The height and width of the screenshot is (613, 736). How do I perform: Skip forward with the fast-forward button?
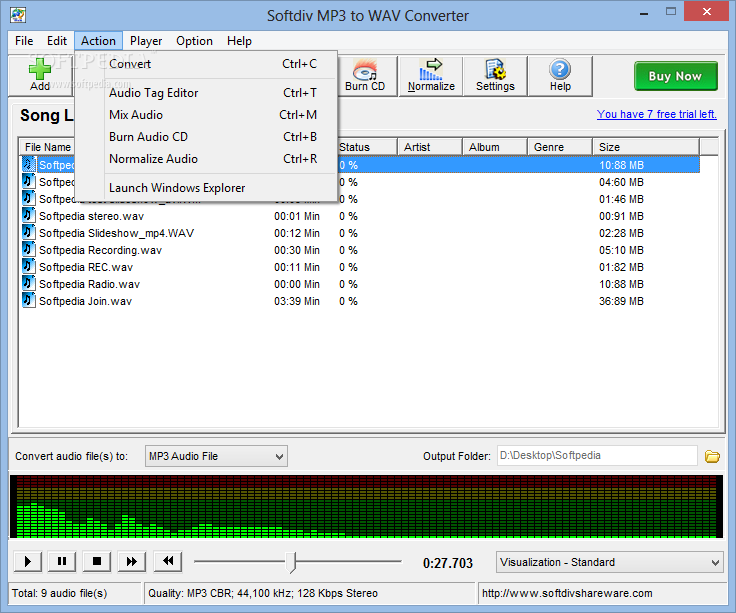click(132, 561)
